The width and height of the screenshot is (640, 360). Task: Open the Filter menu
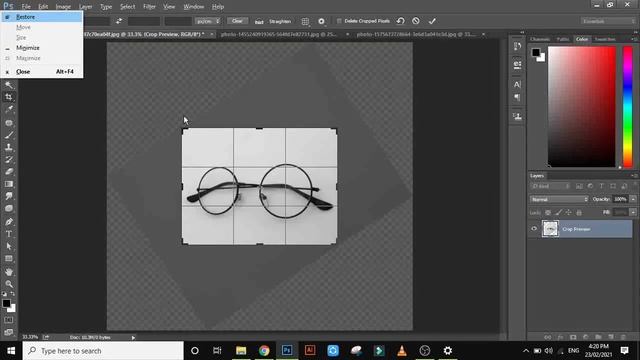coord(149,7)
